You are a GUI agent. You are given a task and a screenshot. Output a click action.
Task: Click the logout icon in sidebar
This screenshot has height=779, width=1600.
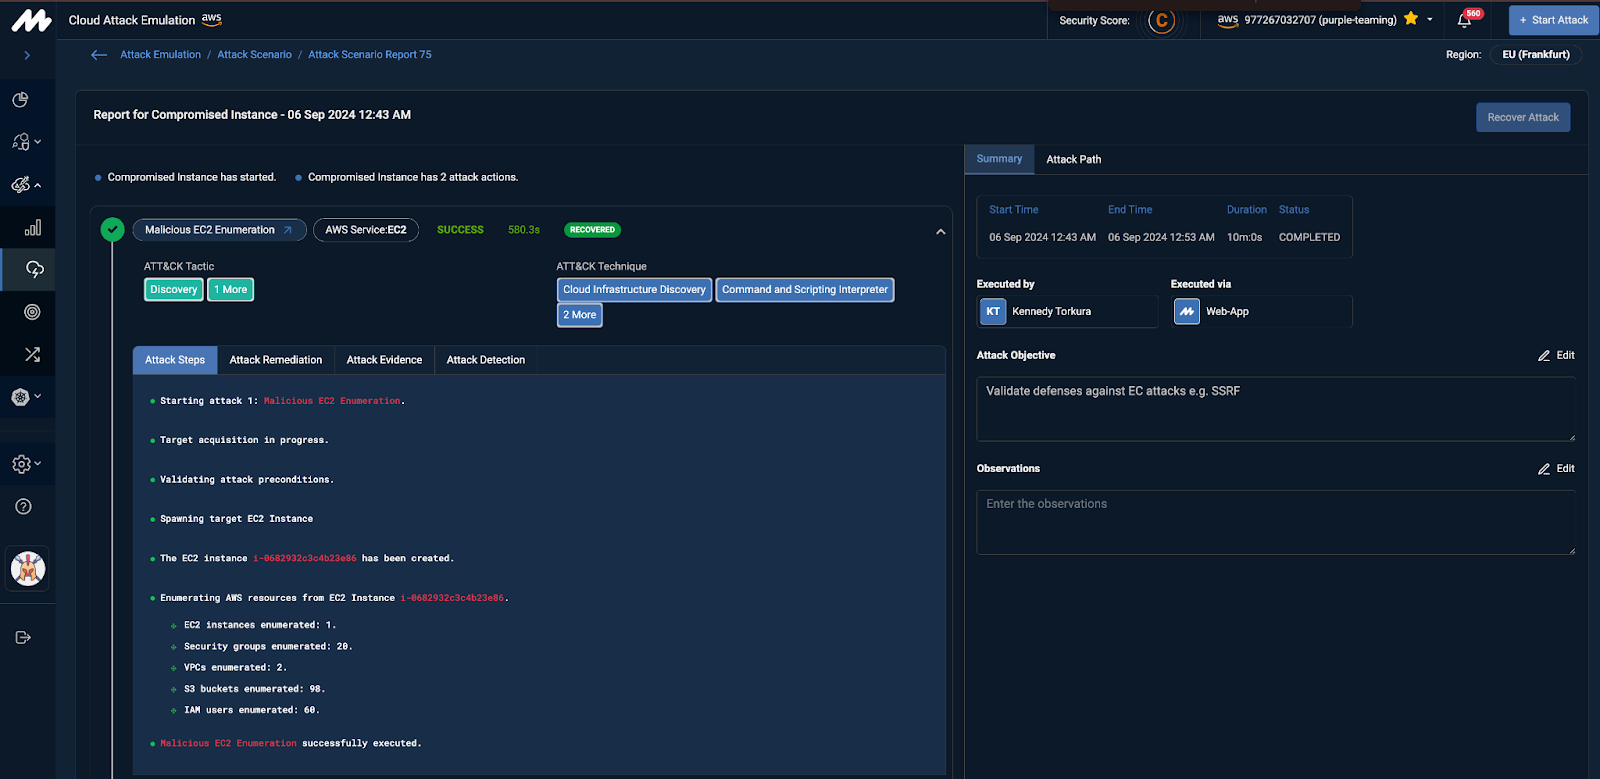(x=23, y=638)
